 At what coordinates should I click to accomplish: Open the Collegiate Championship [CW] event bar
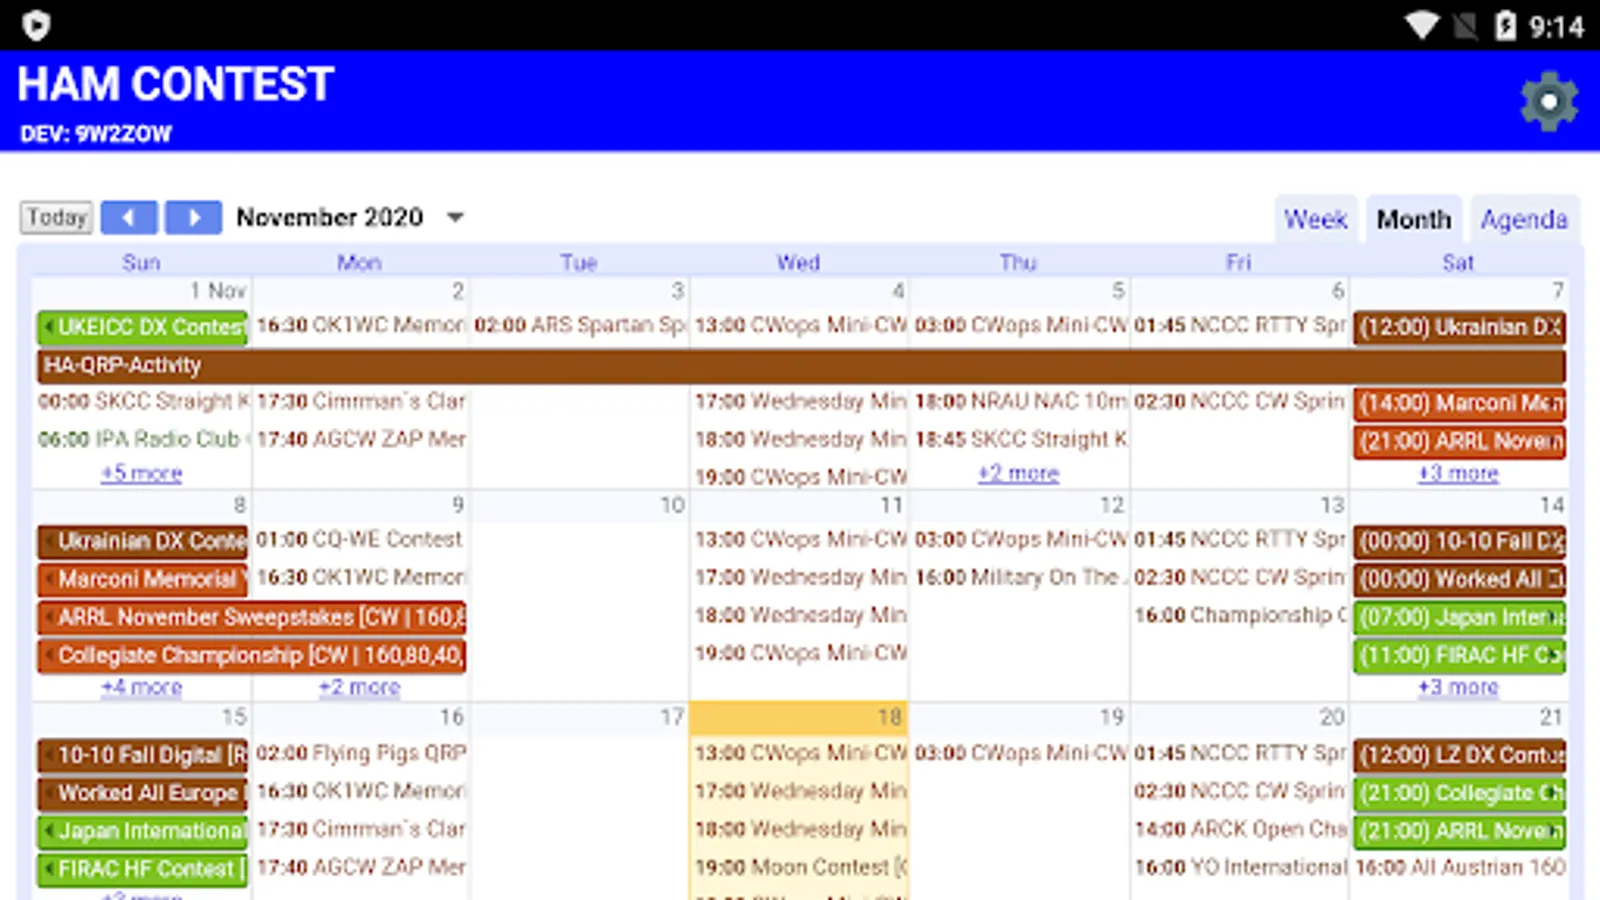(x=252, y=655)
